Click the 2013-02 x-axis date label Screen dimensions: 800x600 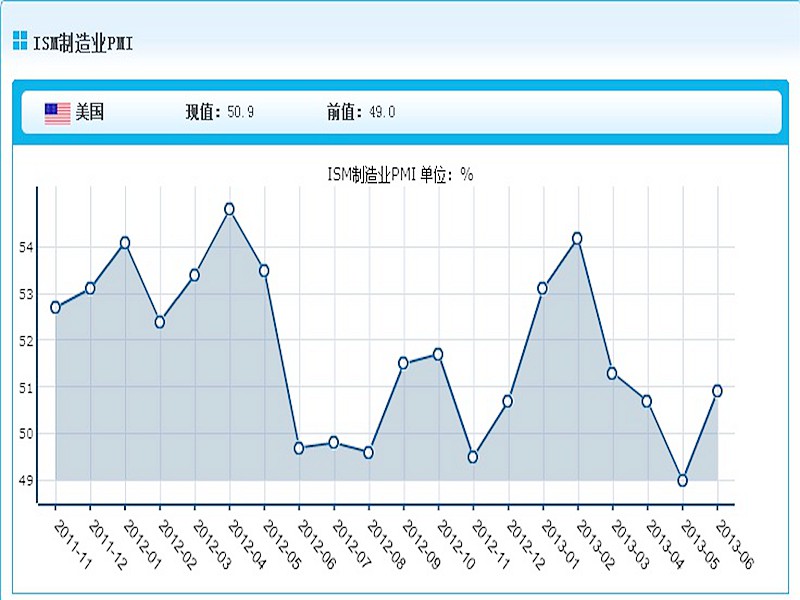[595, 544]
